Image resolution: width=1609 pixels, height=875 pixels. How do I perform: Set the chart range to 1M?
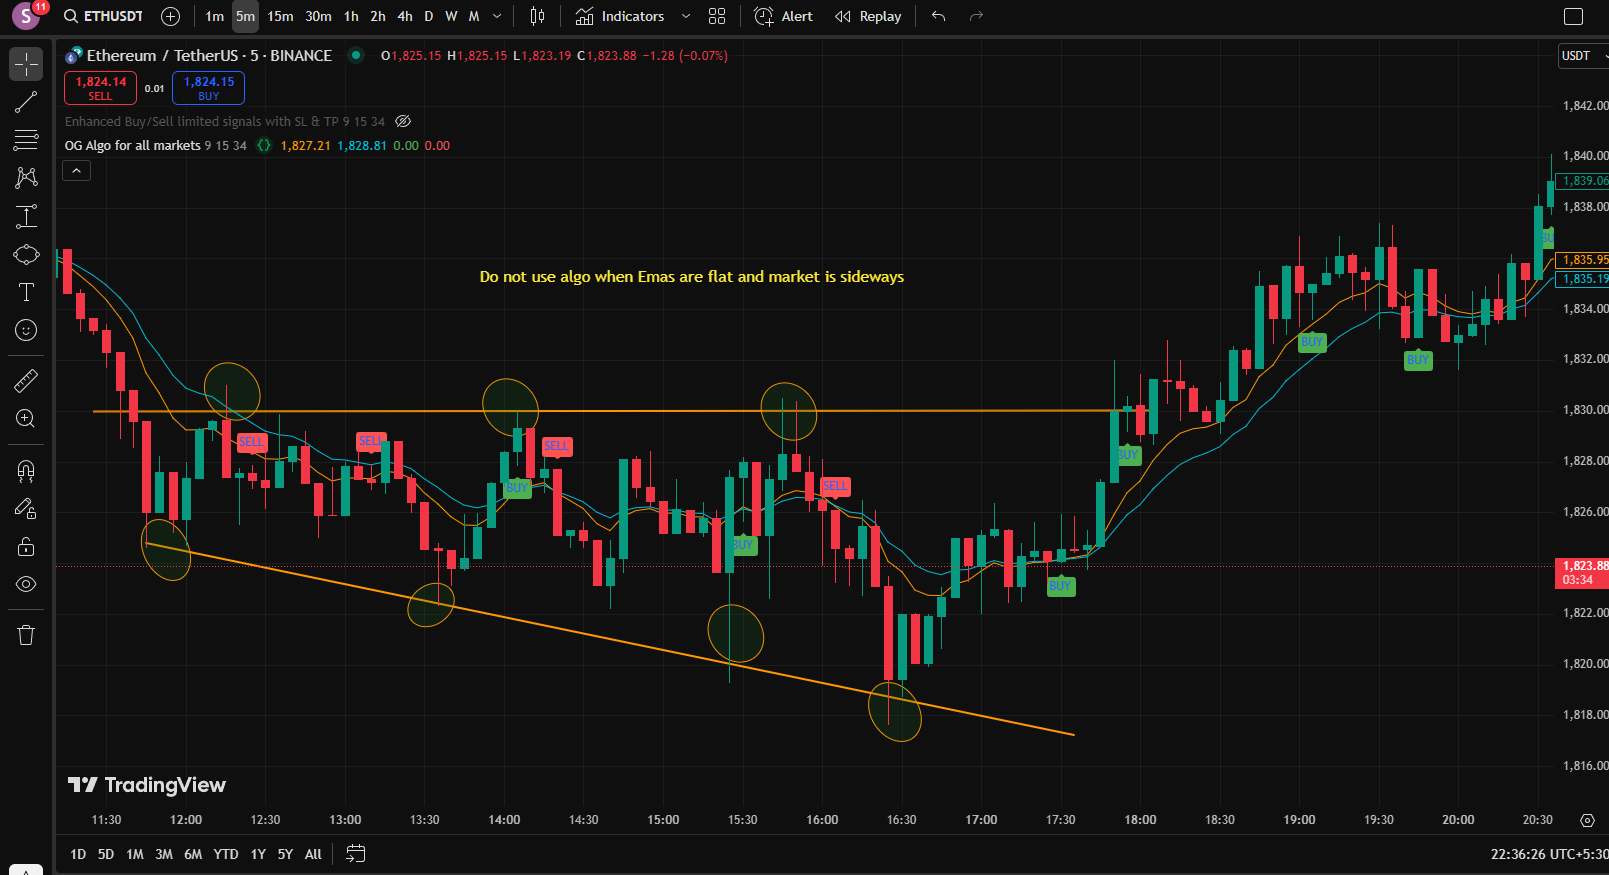click(x=135, y=854)
